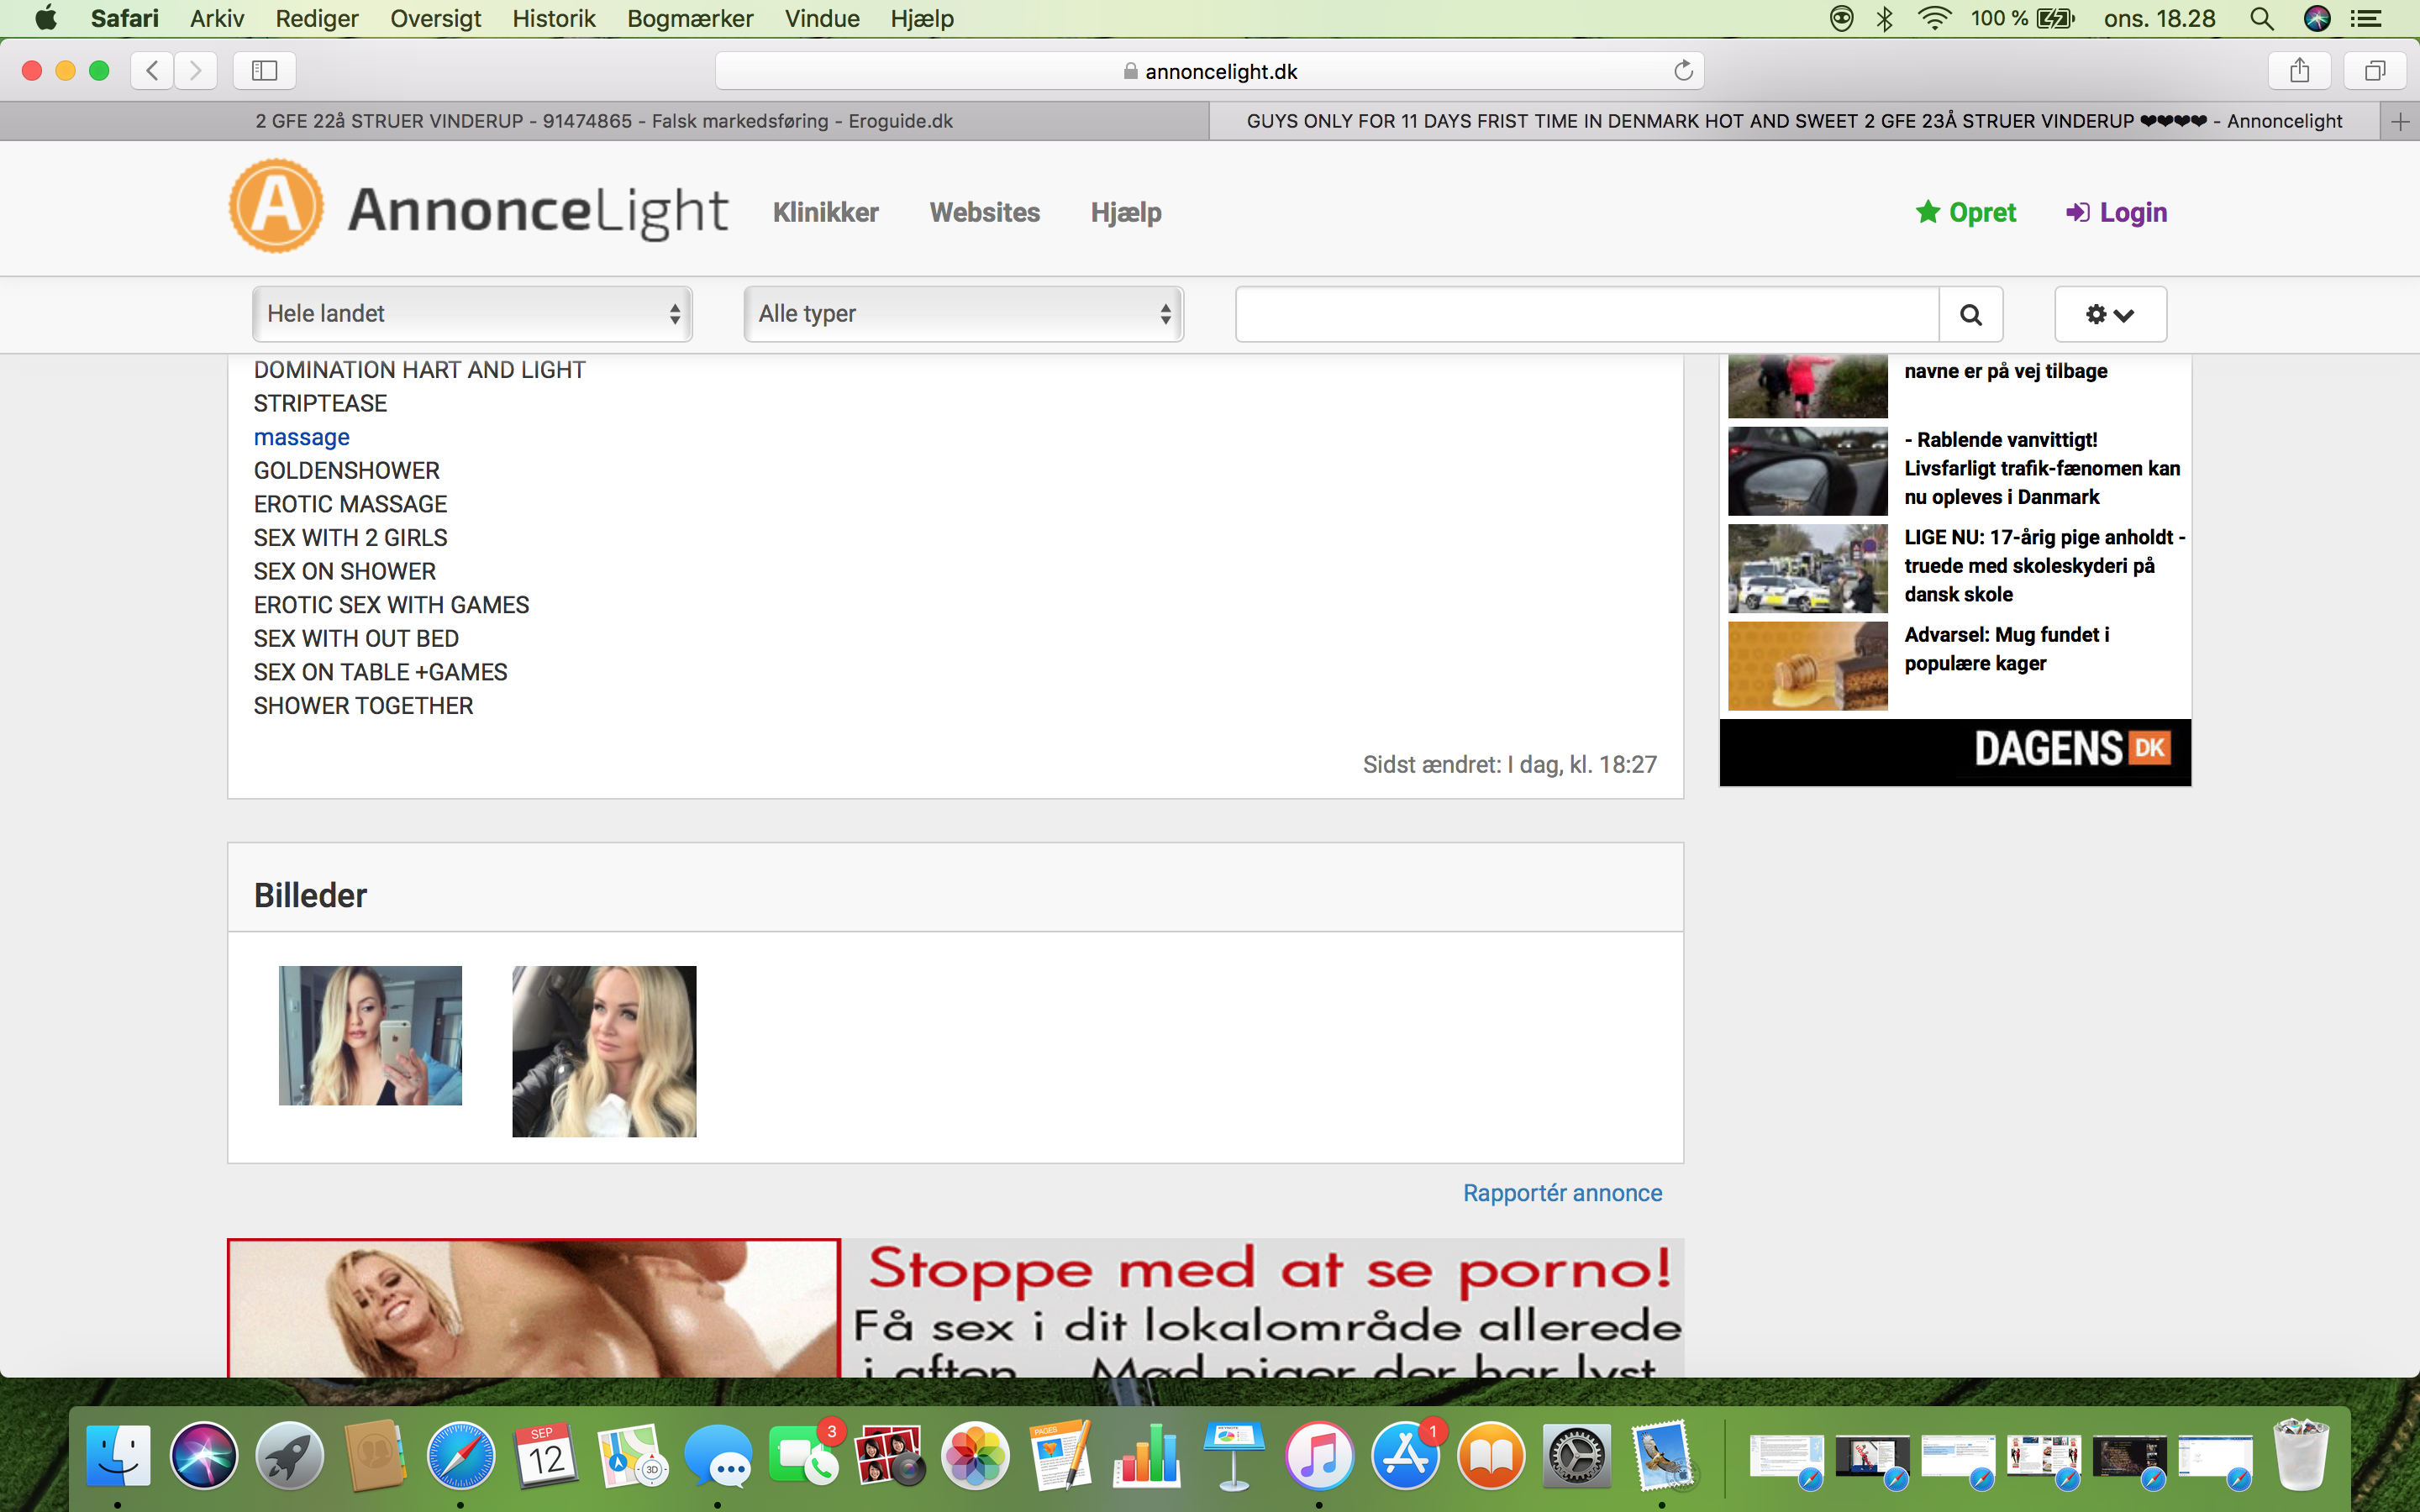Open Calendar in the Dock

coord(547,1455)
